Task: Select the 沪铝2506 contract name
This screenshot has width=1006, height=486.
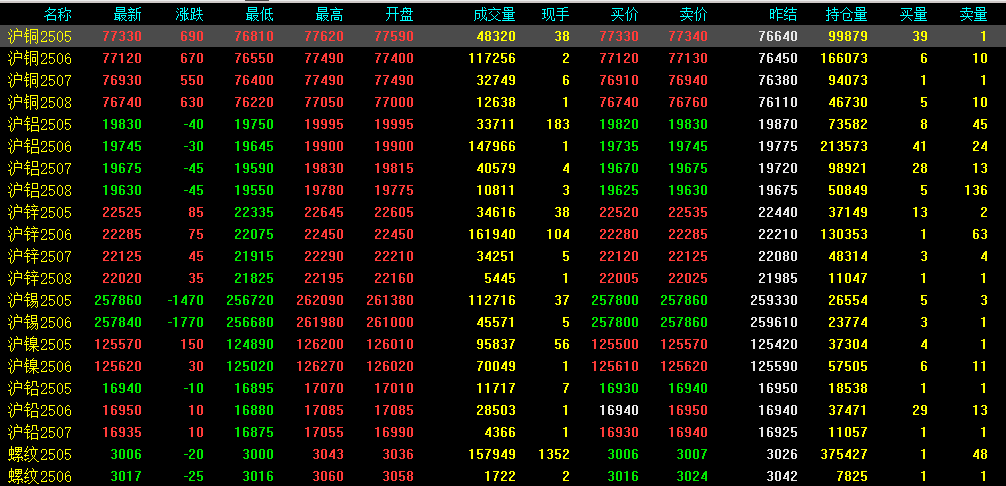Action: pos(40,147)
